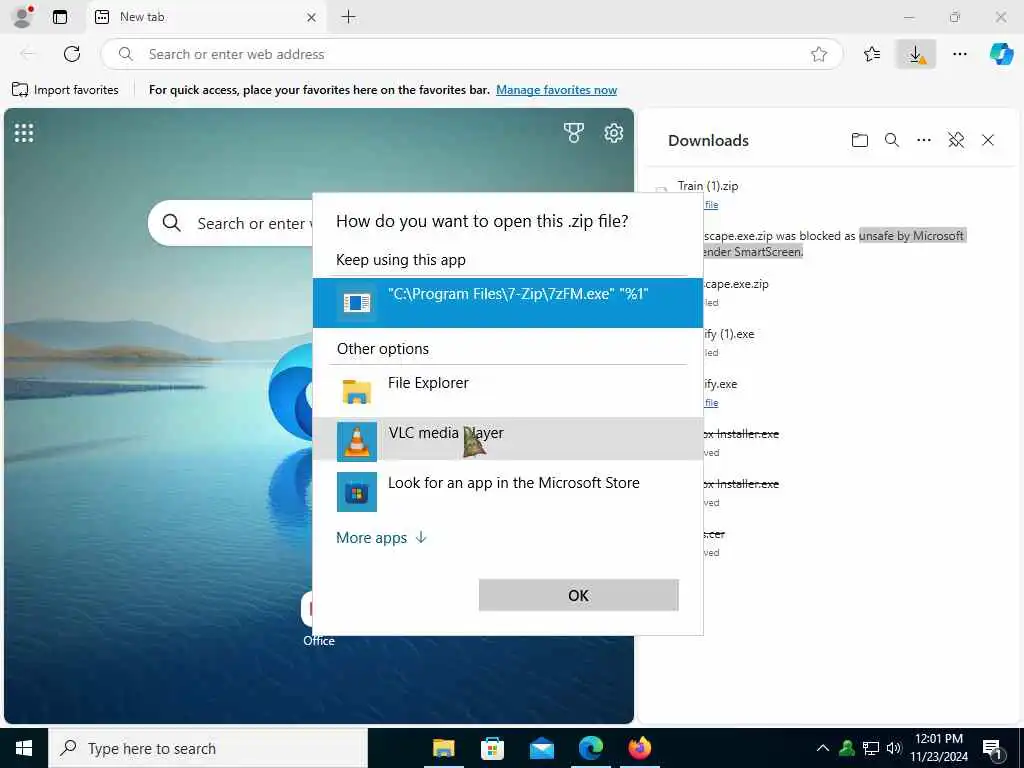This screenshot has width=1024, height=768.
Task: Click the new tab page search box
Action: 232,223
